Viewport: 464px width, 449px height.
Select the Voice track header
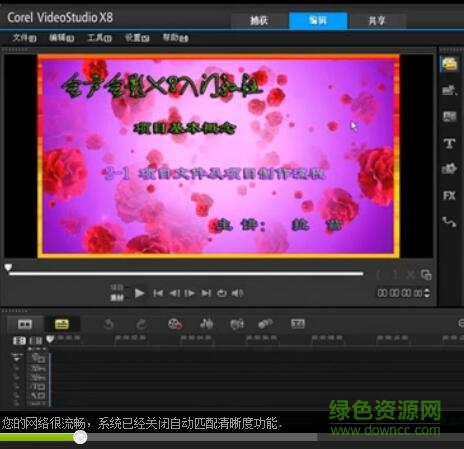point(39,396)
